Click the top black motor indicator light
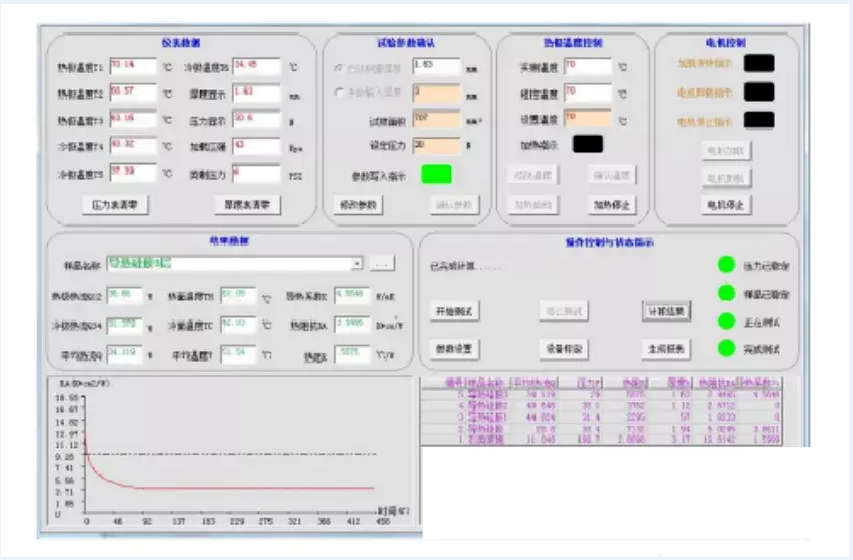Image resolution: width=853 pixels, height=560 pixels. pos(758,63)
